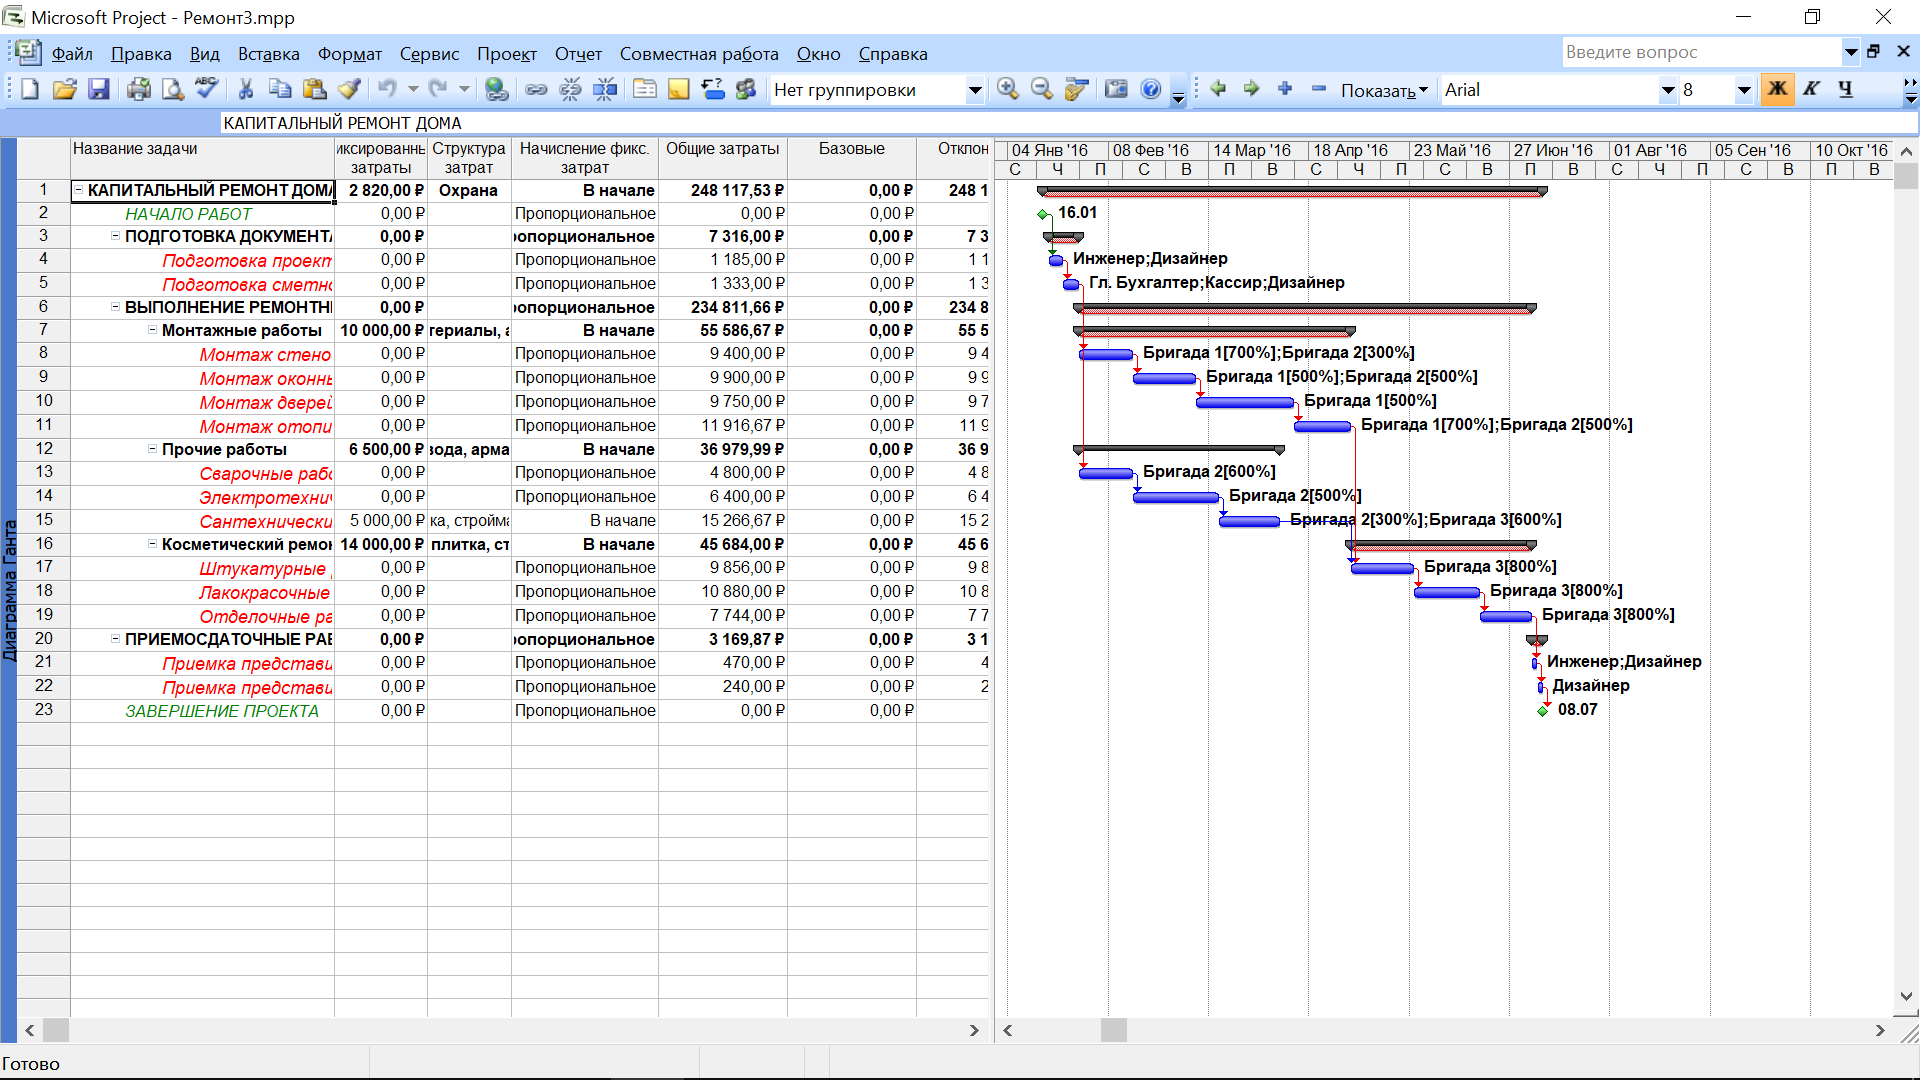Open the Arial font dropdown
The image size is (1920, 1080).
[1667, 90]
